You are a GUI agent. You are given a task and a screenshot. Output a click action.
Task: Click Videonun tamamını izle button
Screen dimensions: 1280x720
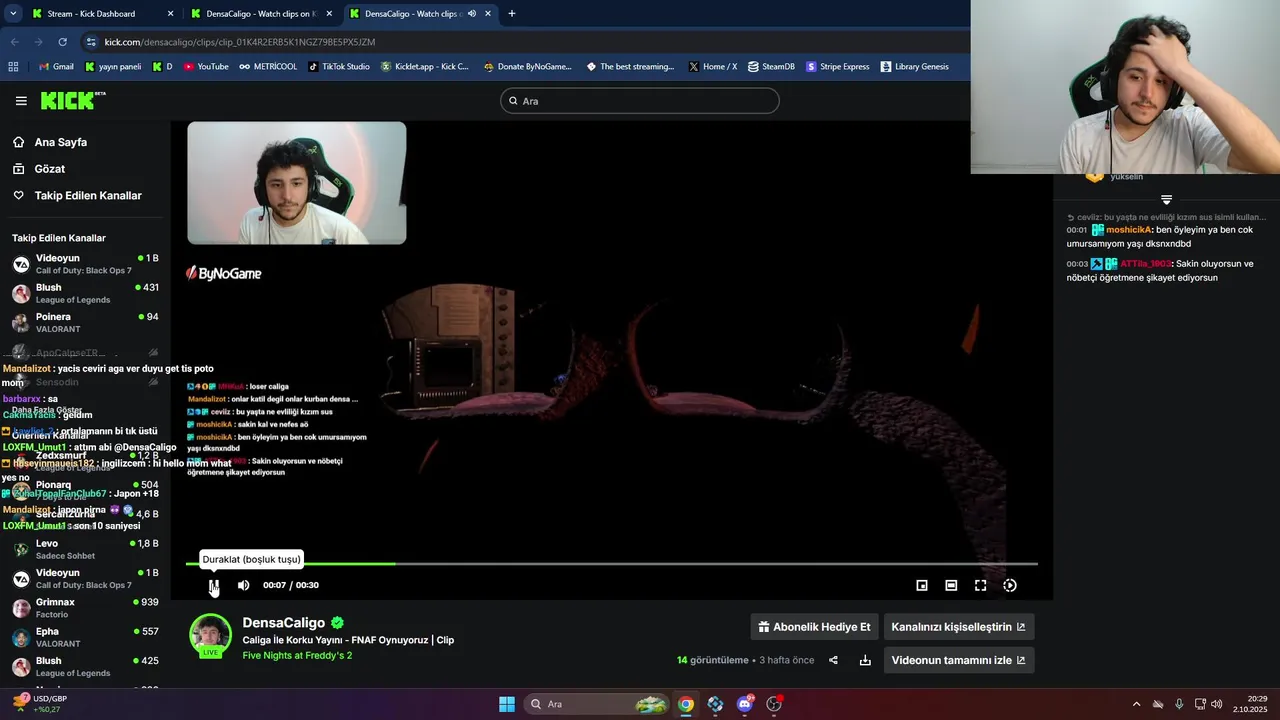point(958,660)
